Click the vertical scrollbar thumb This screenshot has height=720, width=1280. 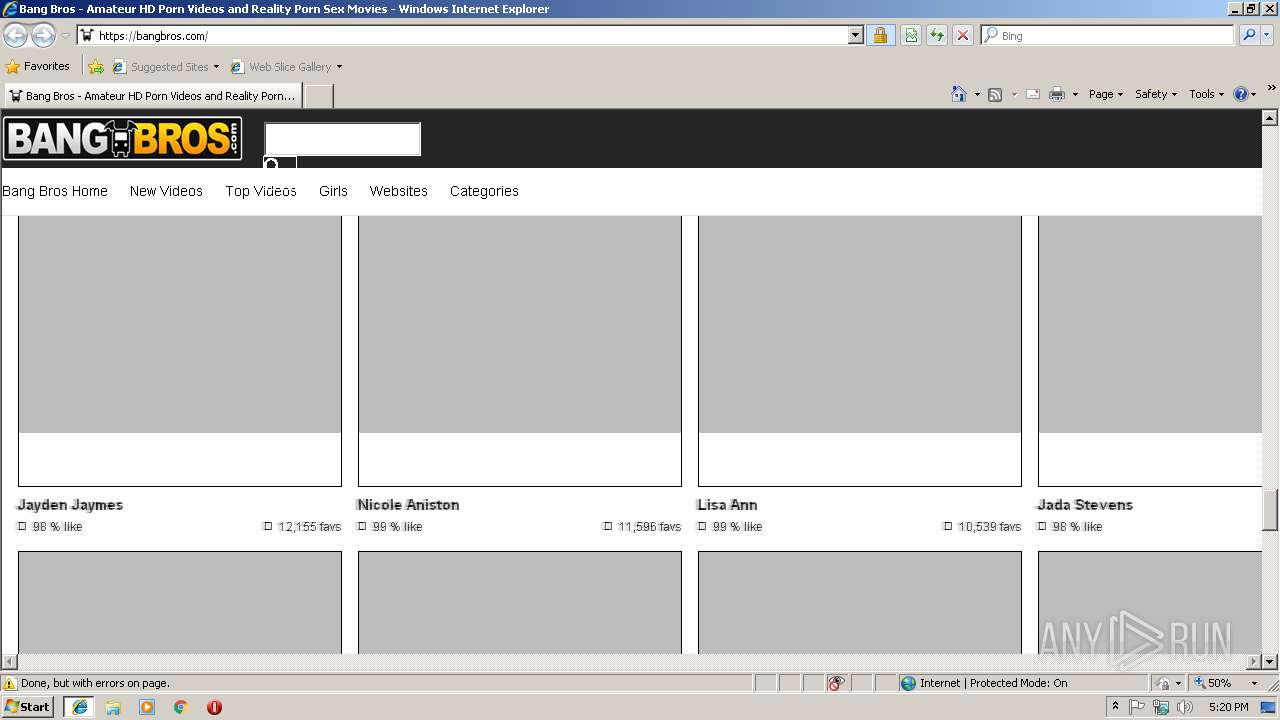point(1270,510)
